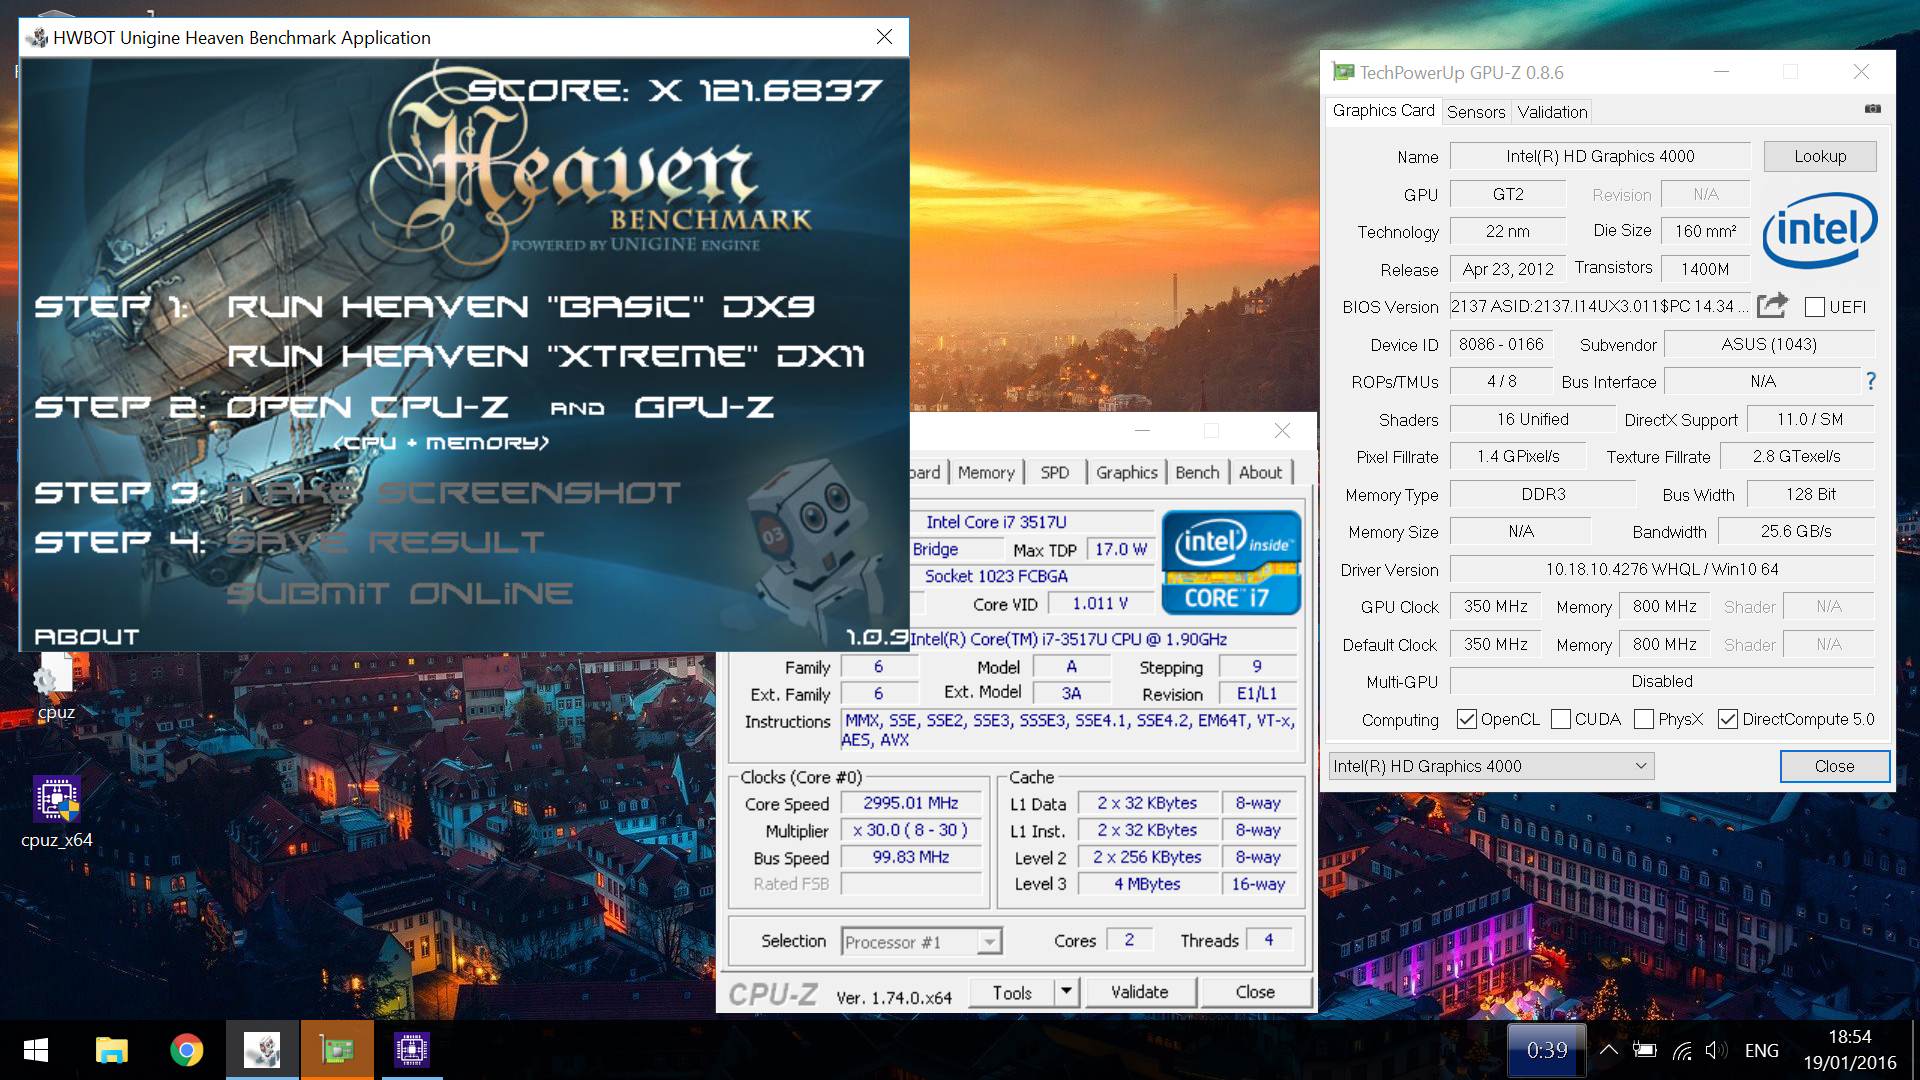Toggle the UEFI checkbox in GPU-Z
The width and height of the screenshot is (1920, 1080).
click(x=1815, y=307)
